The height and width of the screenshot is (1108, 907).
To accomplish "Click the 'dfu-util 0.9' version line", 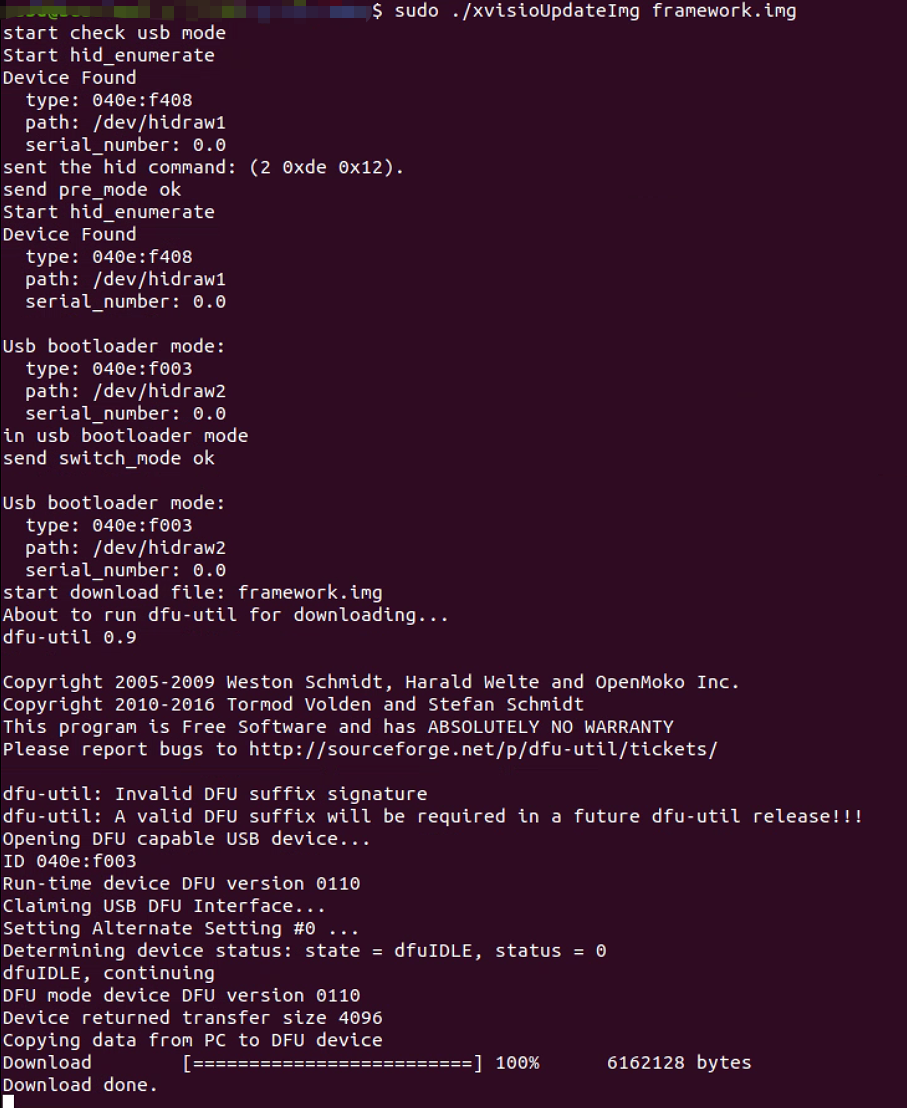I will tap(69, 637).
